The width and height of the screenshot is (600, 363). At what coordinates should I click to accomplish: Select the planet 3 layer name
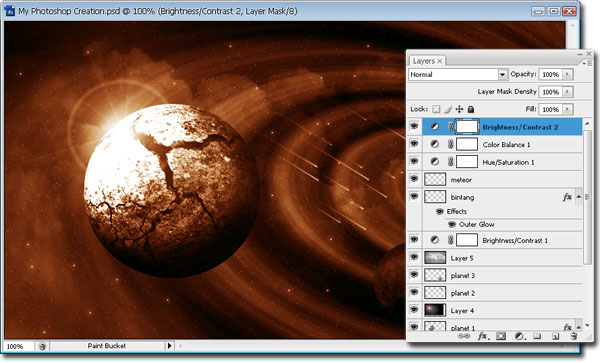pos(463,275)
